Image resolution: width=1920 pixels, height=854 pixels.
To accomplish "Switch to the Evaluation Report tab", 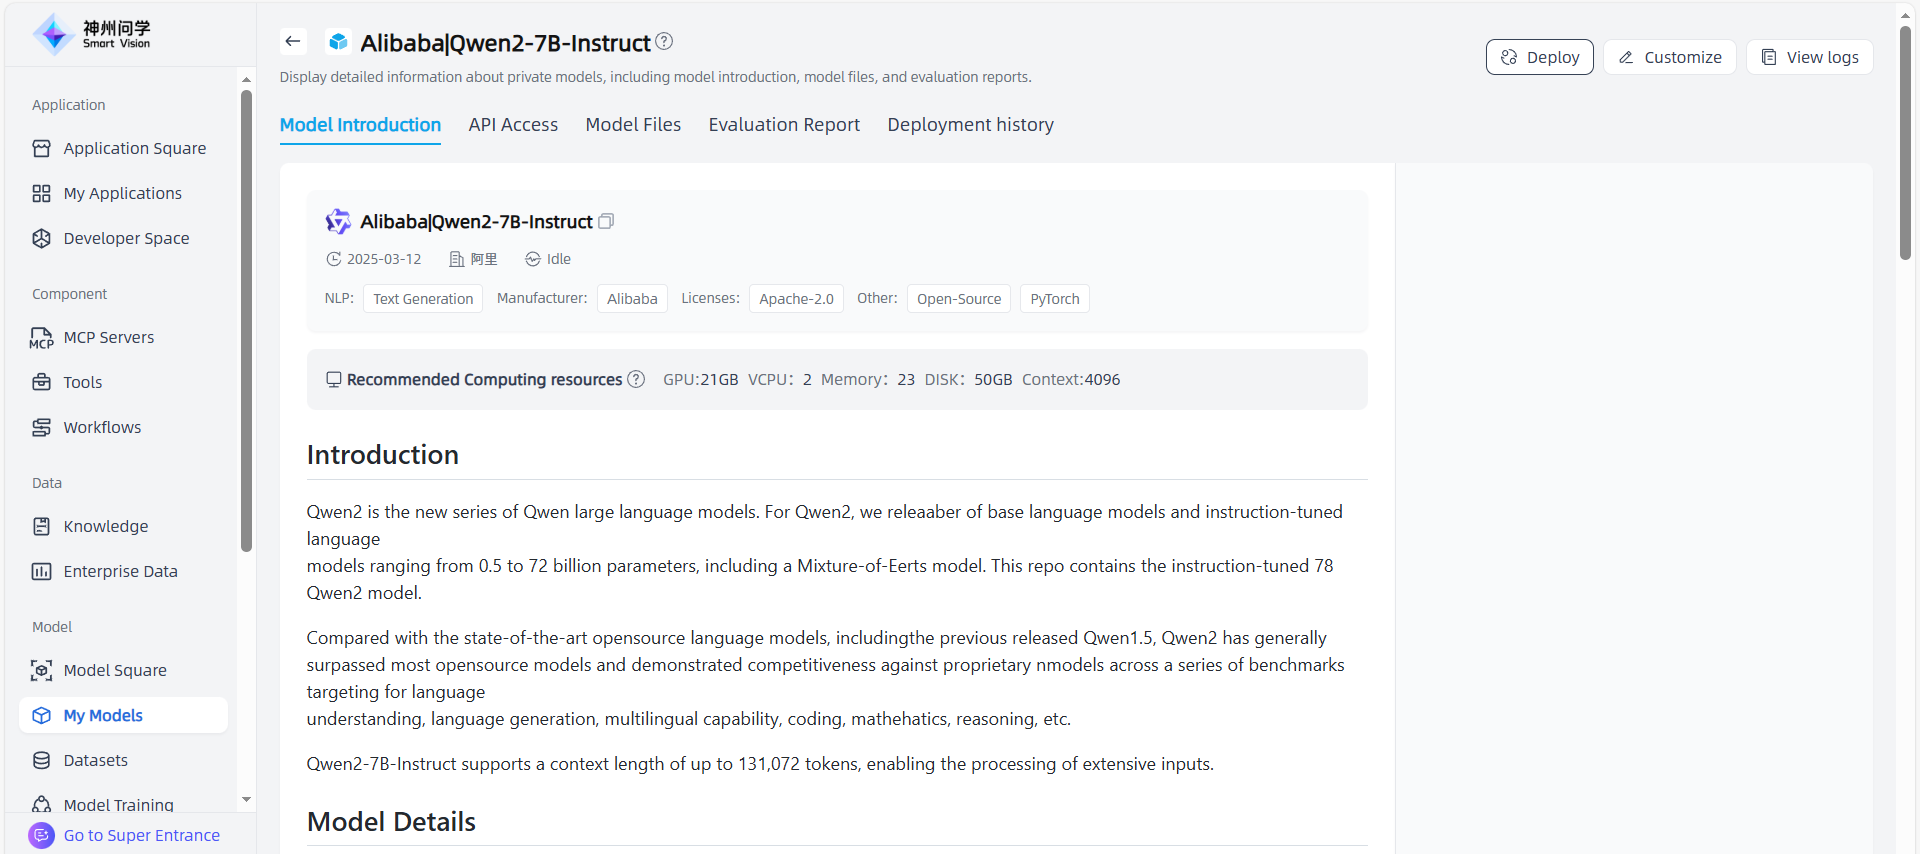I will tap(784, 125).
